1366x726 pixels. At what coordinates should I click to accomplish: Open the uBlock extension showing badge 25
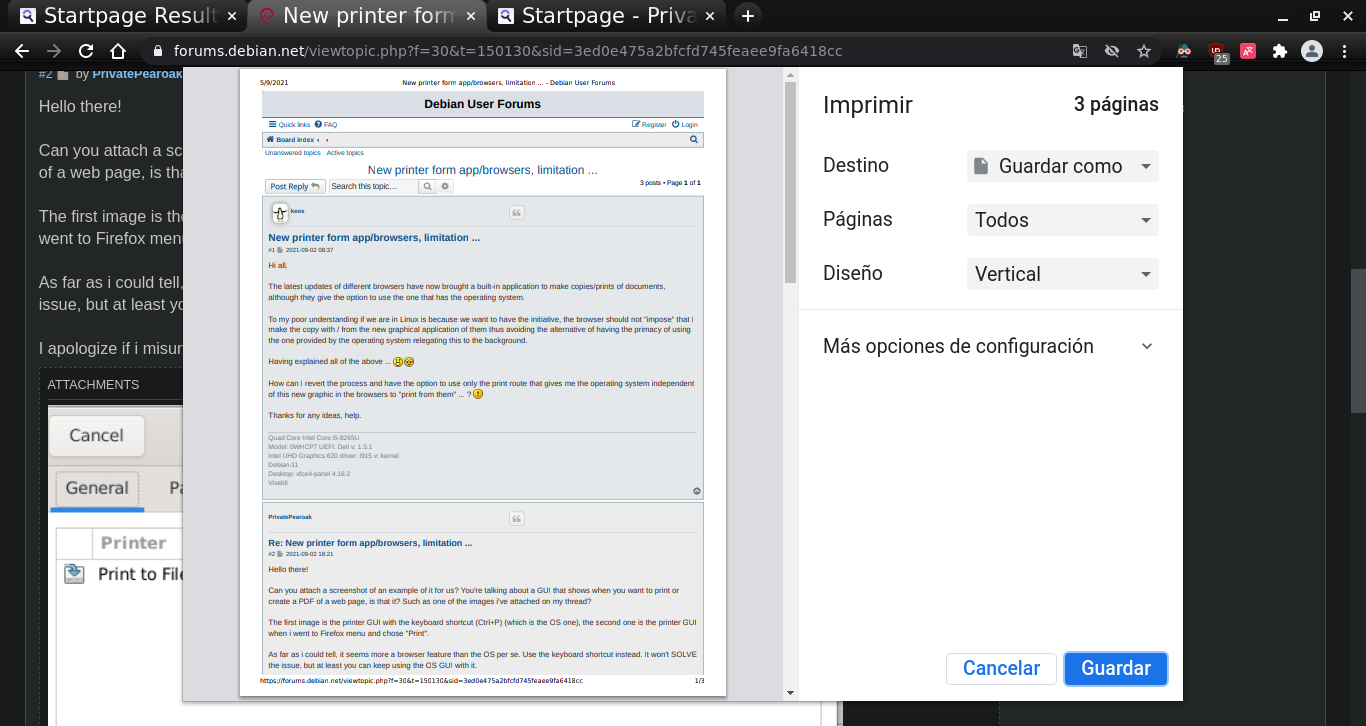coord(1217,52)
